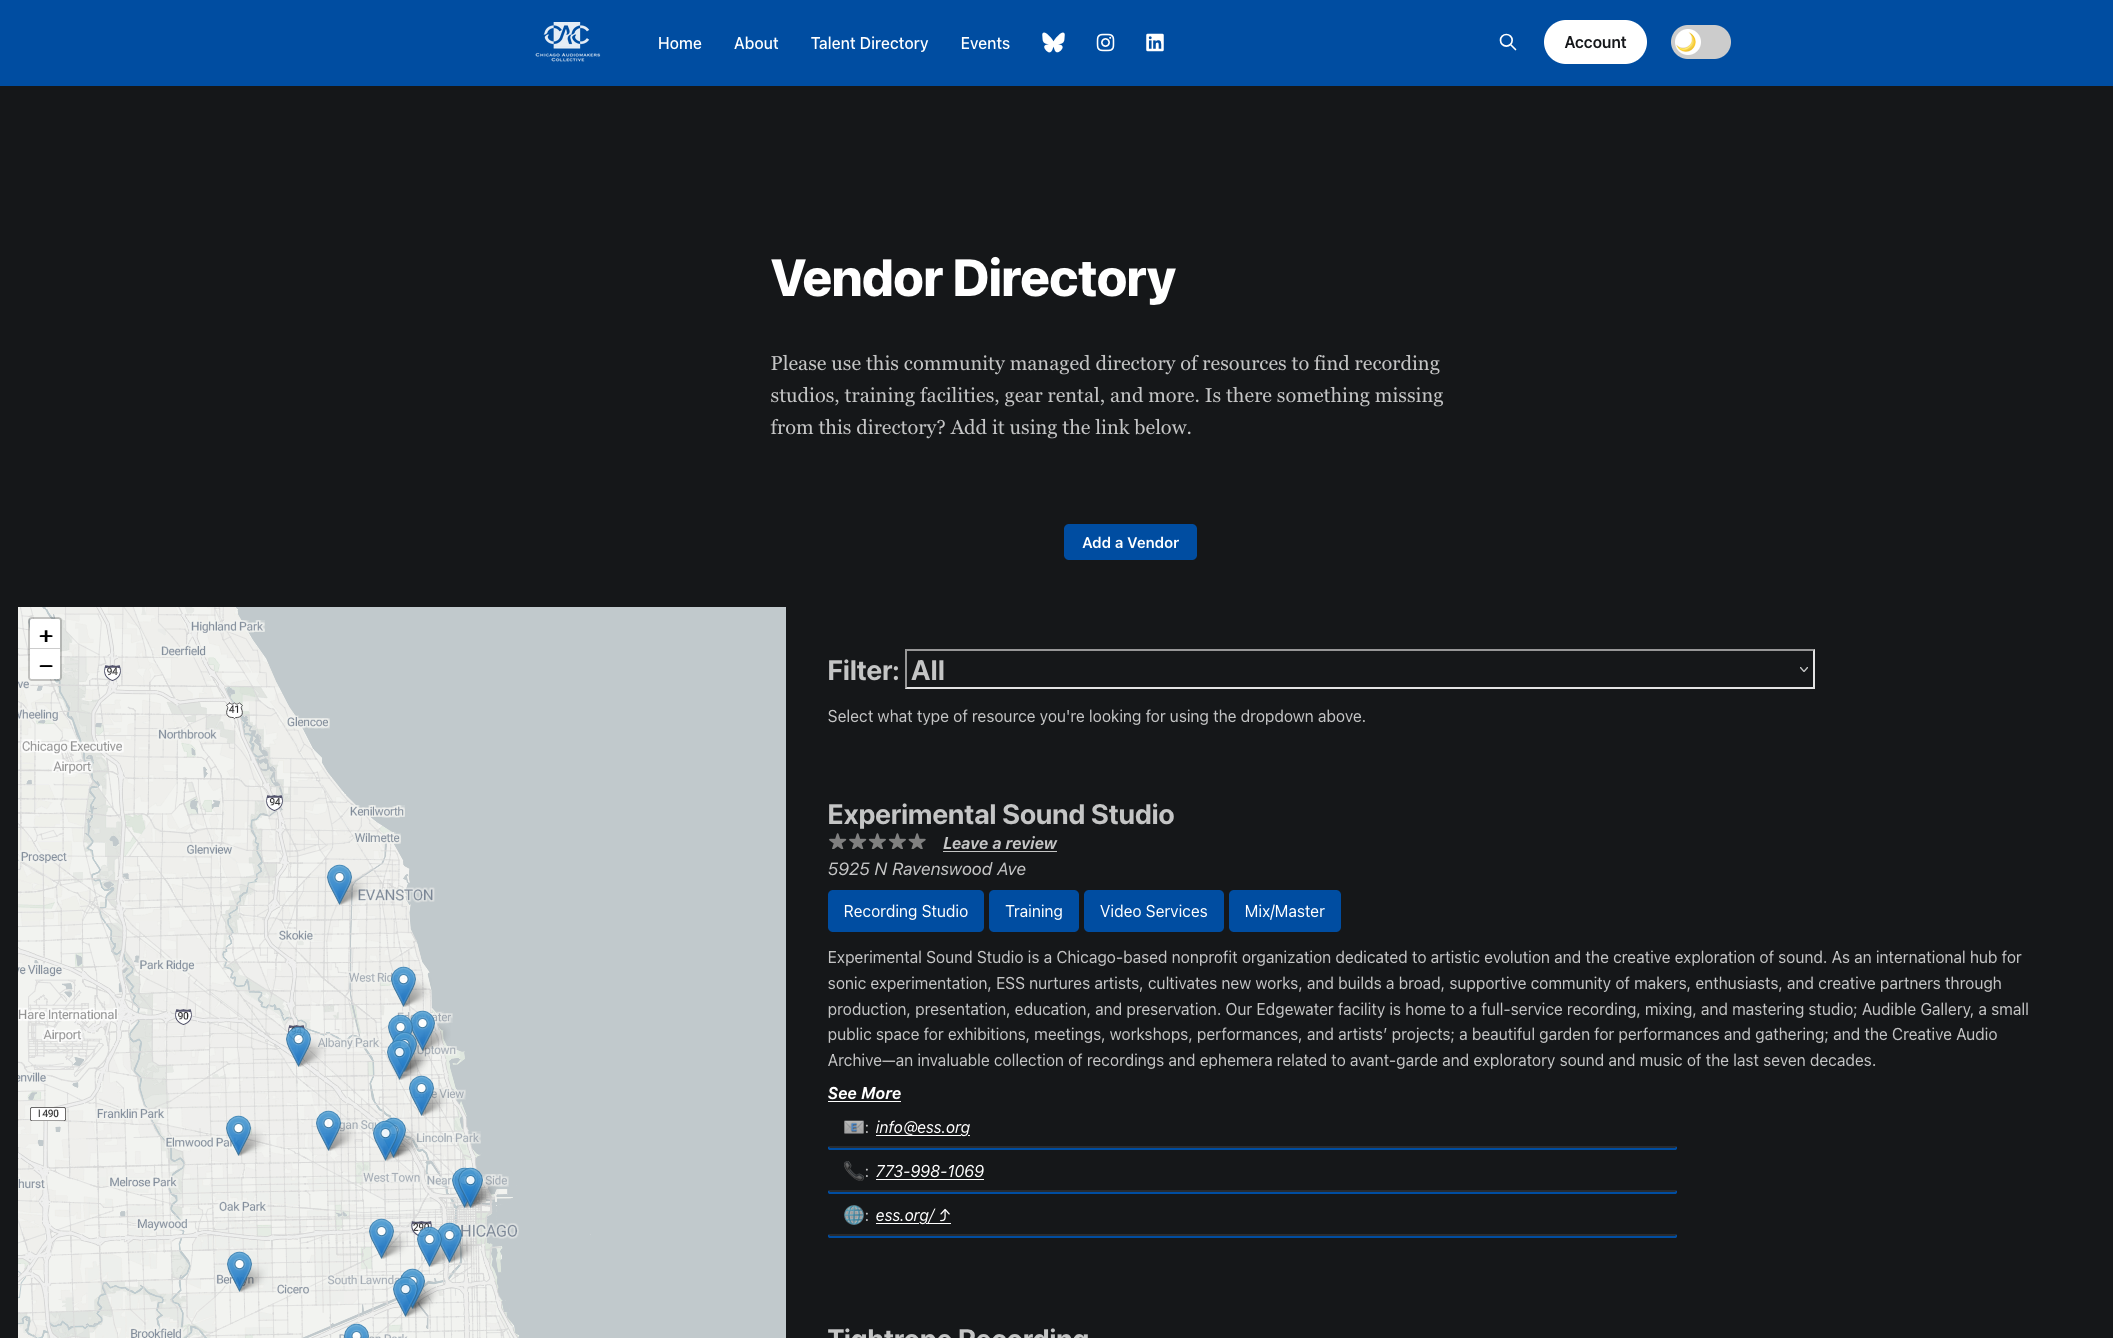Click the 5925 N Ravenswood Ave address

coord(926,869)
